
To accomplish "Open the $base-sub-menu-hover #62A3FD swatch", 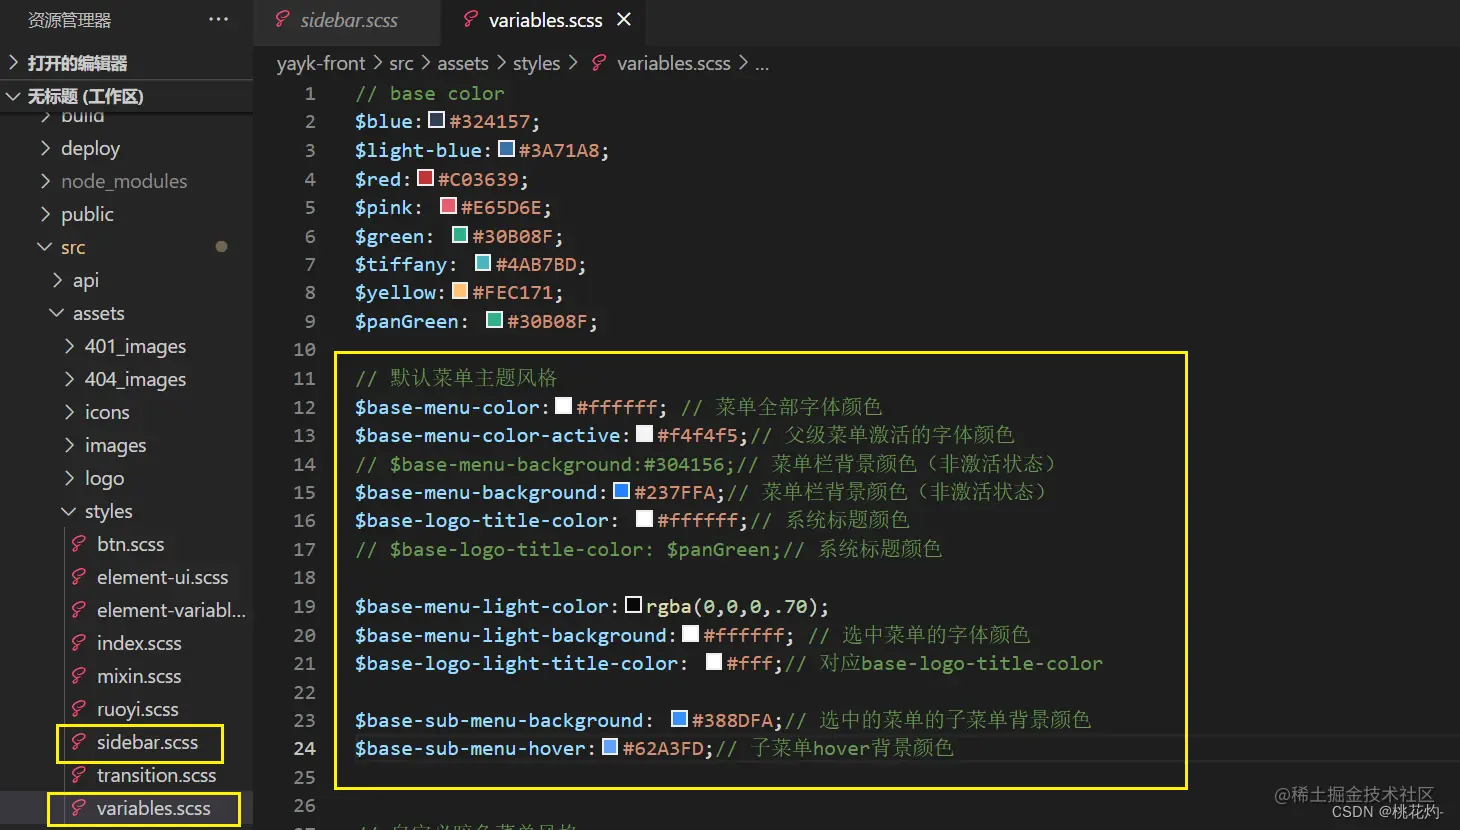I will click(610, 747).
